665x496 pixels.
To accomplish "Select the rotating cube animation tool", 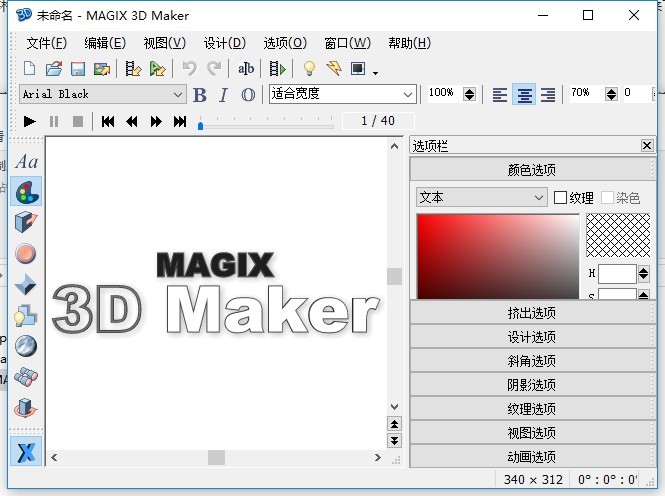I will pyautogui.click(x=26, y=408).
